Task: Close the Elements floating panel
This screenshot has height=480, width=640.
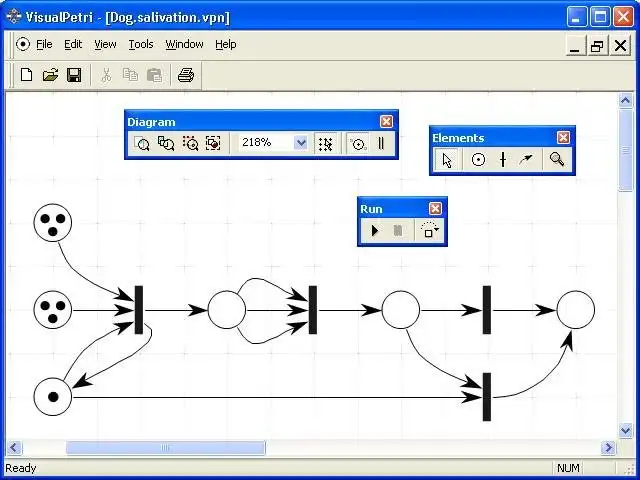Action: tap(563, 138)
